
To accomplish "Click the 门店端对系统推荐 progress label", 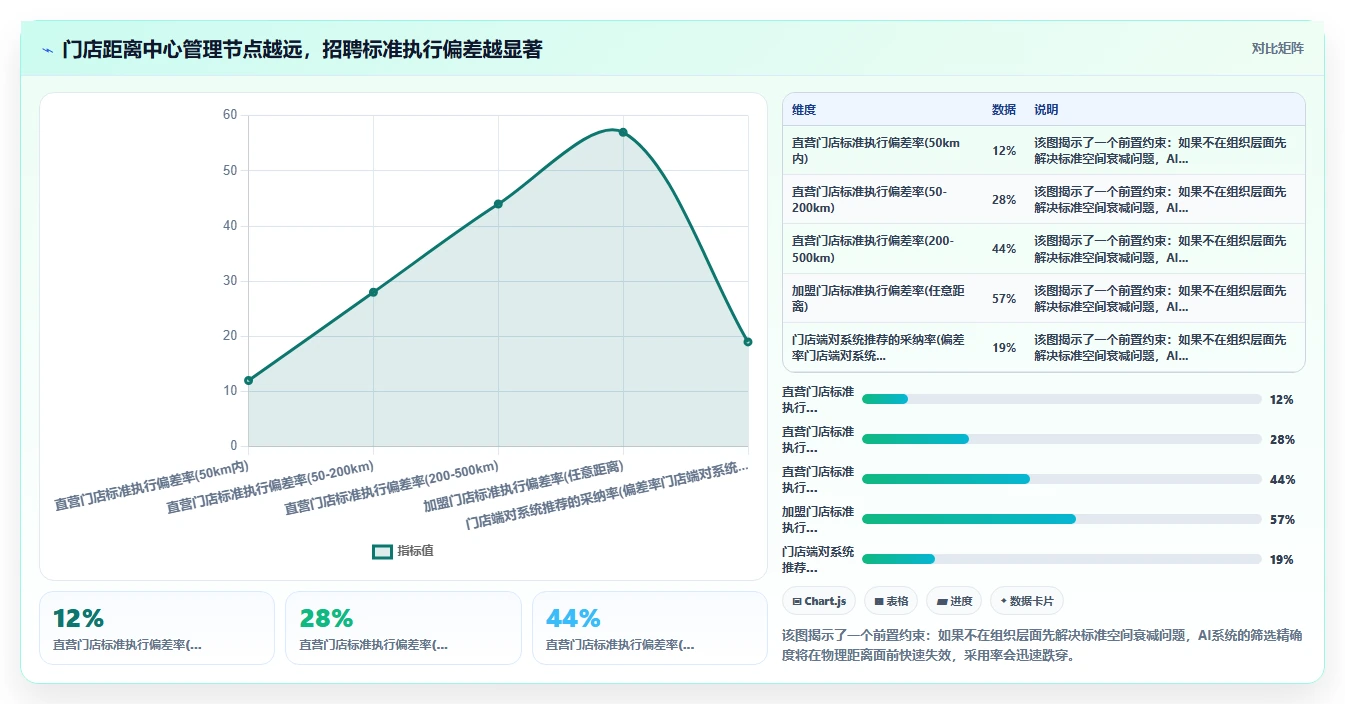I will click(x=818, y=559).
